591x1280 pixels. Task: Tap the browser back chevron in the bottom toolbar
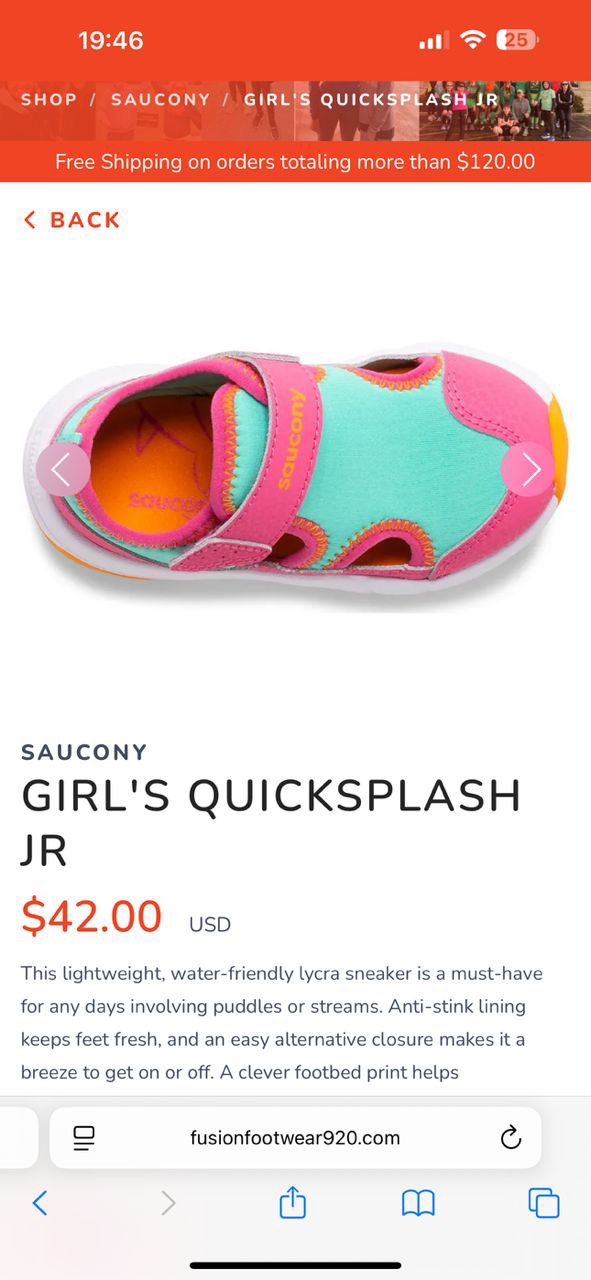click(40, 1203)
